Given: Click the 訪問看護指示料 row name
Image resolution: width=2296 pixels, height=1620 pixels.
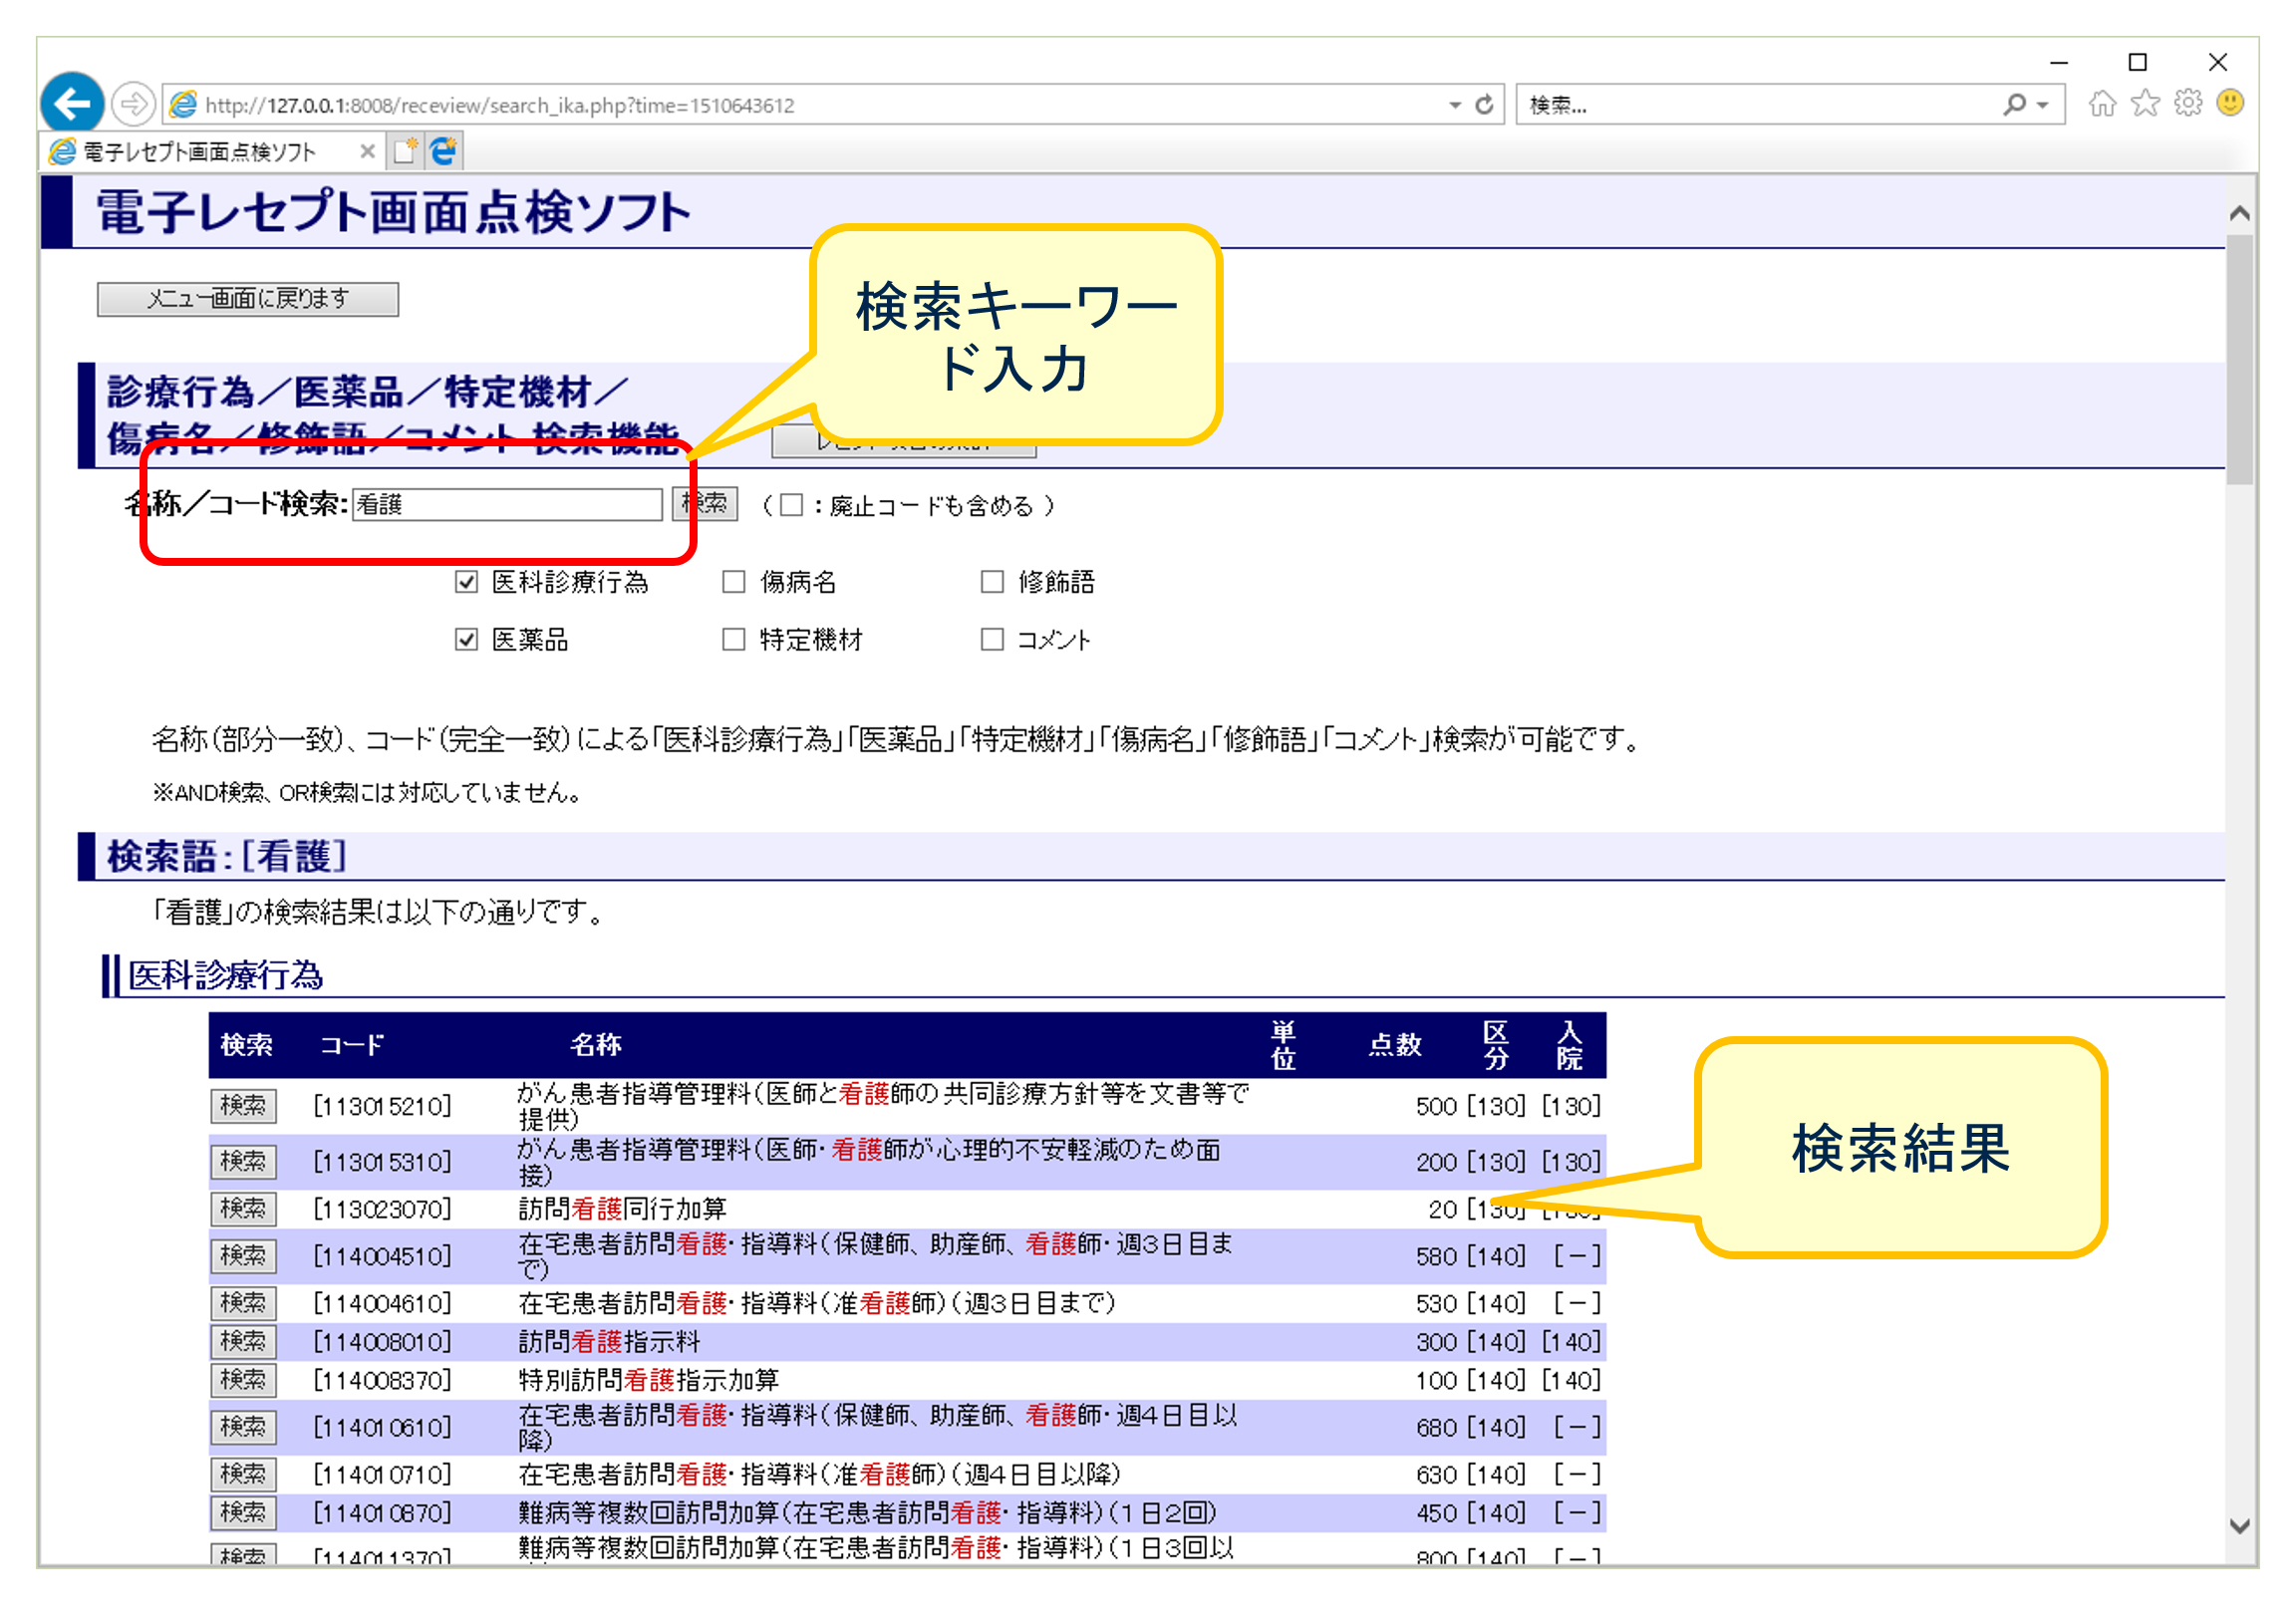Looking at the screenshot, I should click(x=609, y=1342).
